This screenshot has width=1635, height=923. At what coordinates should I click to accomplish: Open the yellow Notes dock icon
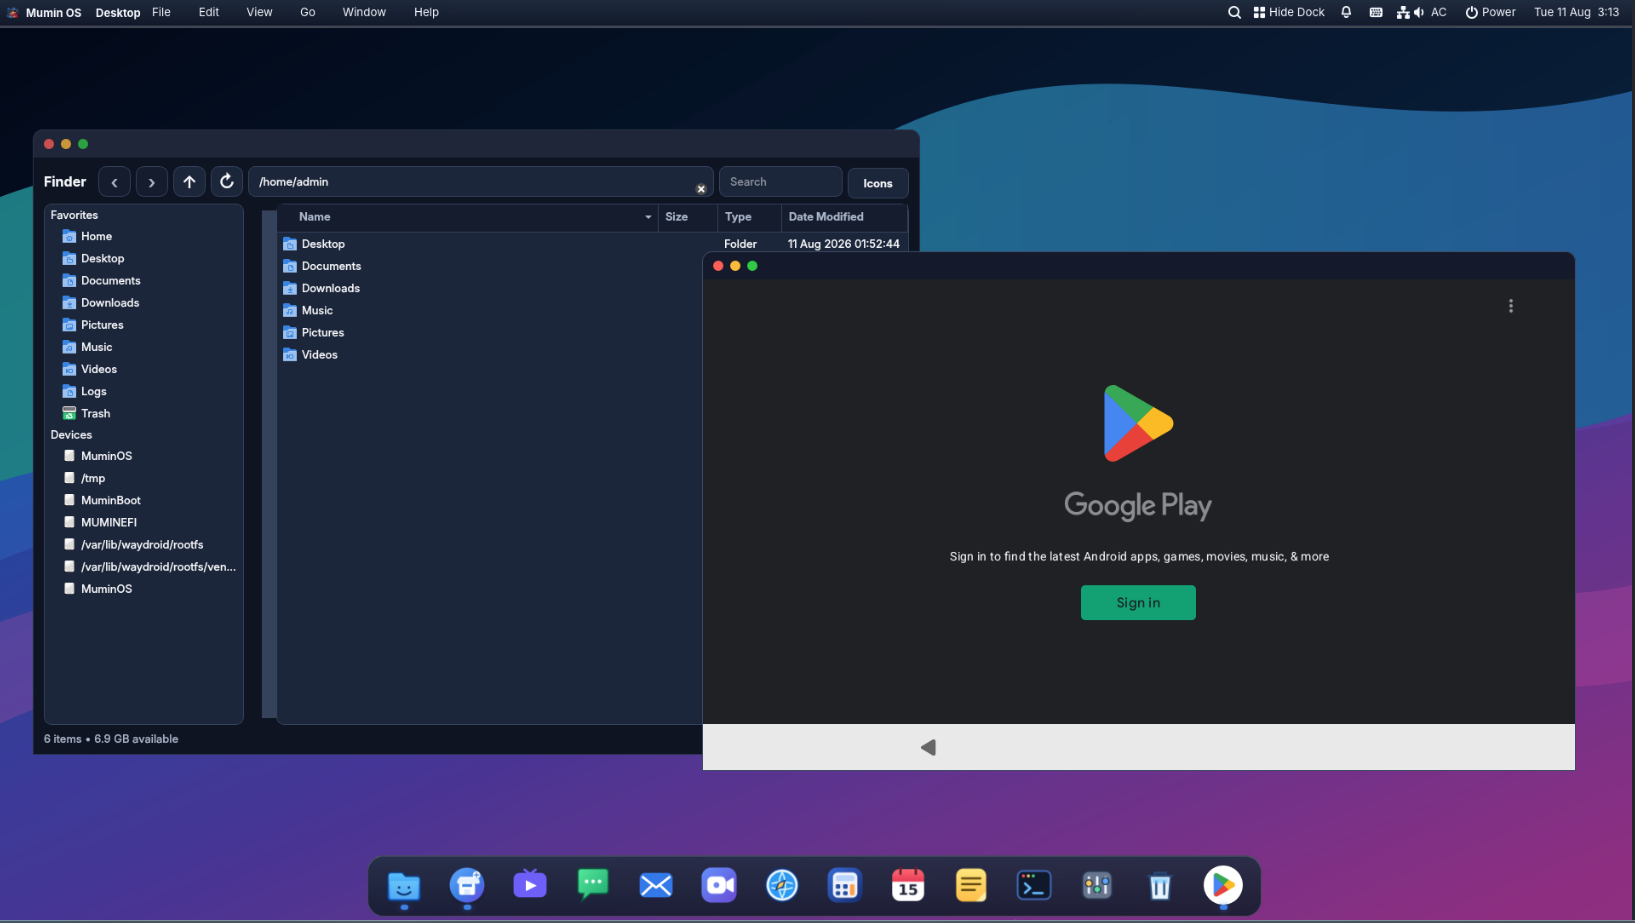[x=971, y=885]
